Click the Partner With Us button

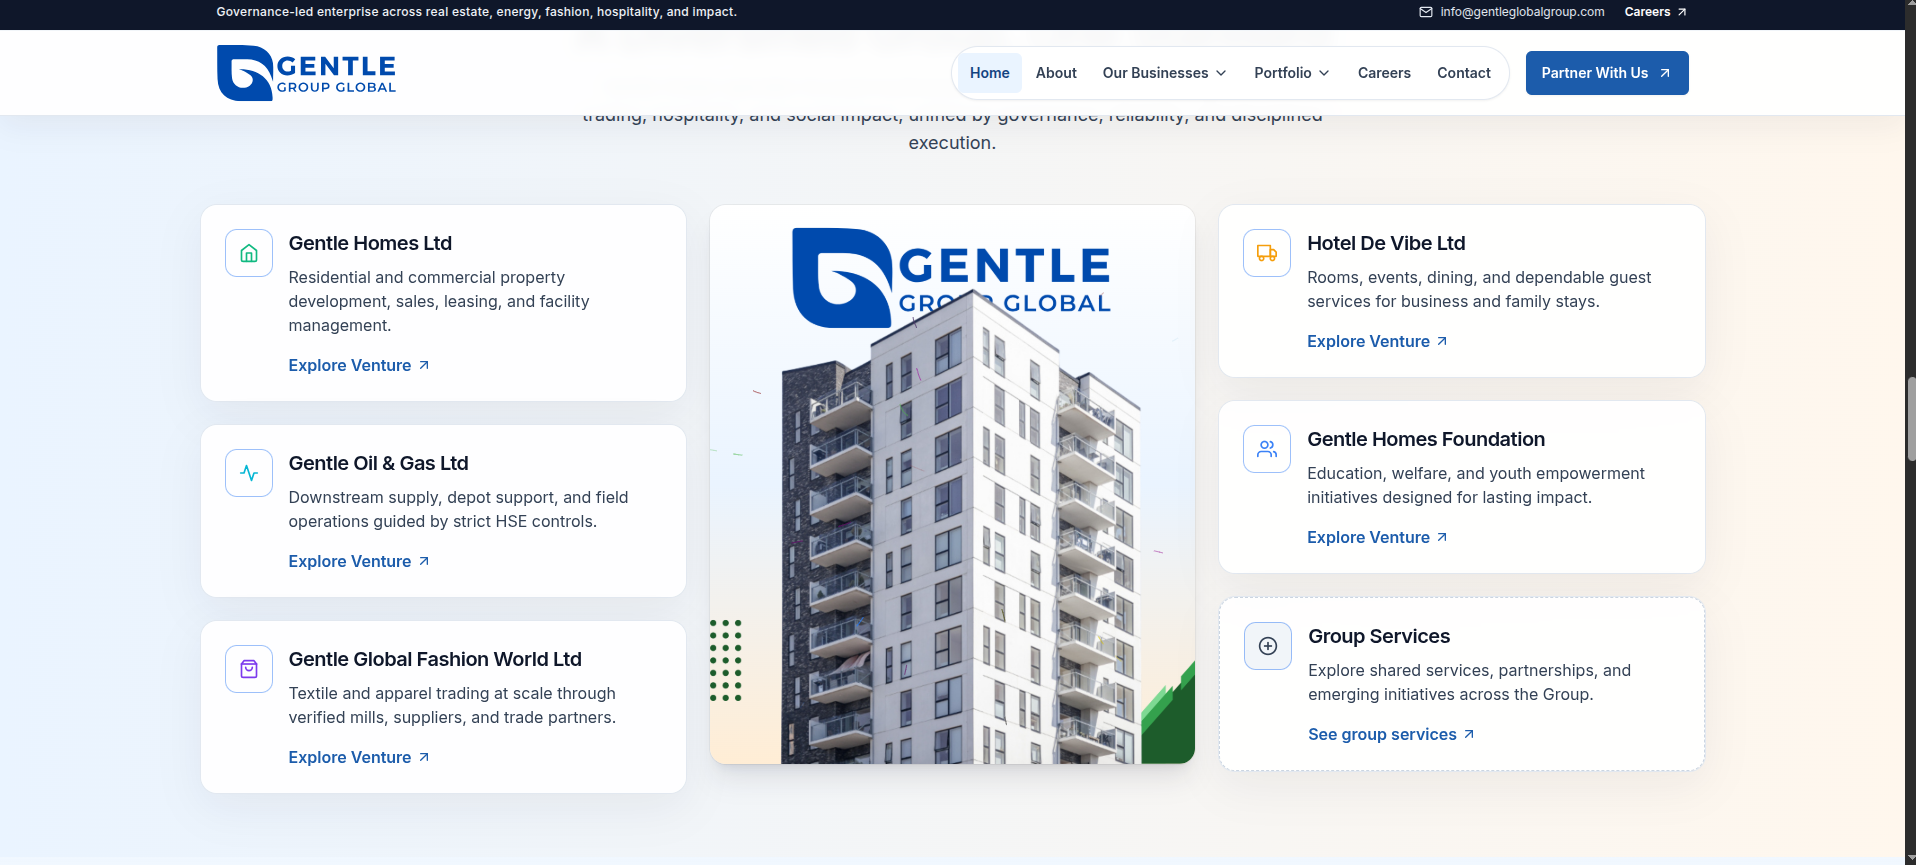point(1607,73)
